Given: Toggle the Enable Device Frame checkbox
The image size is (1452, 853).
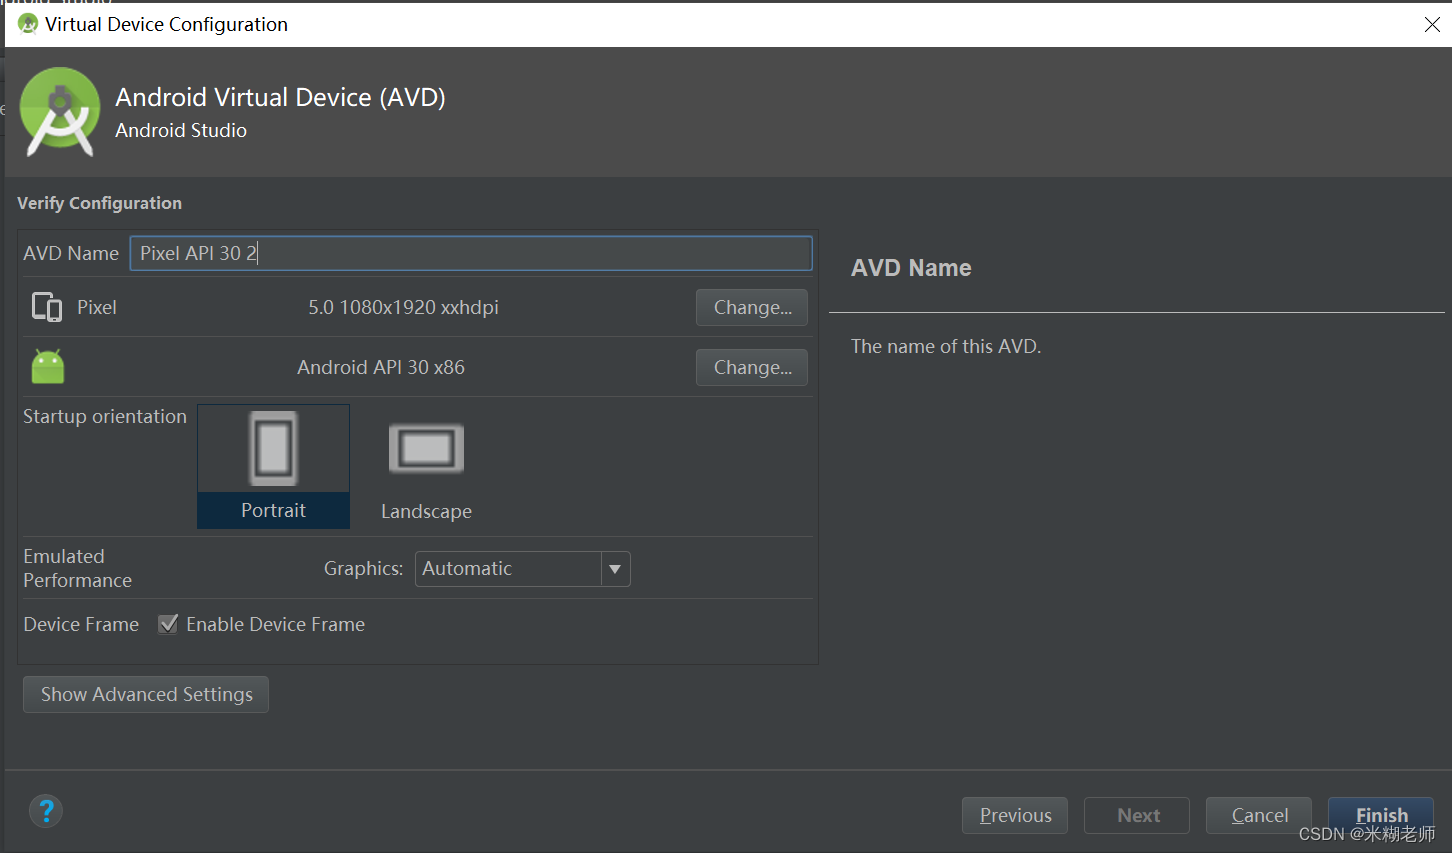Looking at the screenshot, I should point(168,624).
